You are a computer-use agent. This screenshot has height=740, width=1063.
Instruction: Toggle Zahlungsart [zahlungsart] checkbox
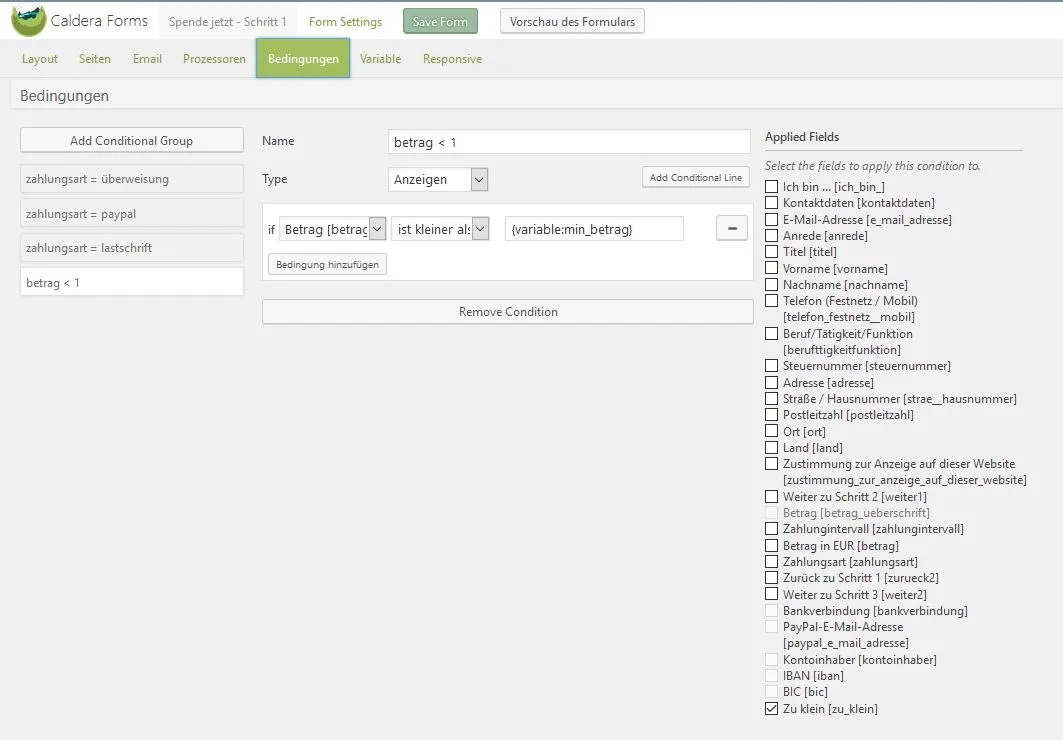point(771,562)
